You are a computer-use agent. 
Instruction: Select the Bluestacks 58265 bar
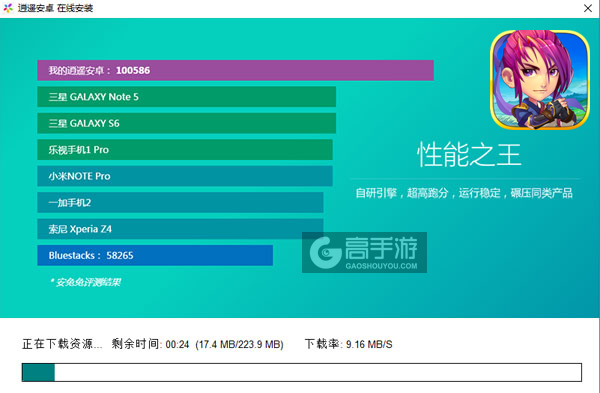pos(155,255)
